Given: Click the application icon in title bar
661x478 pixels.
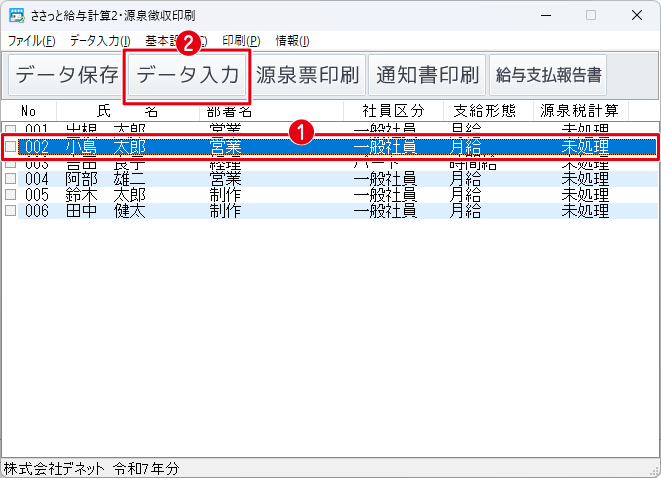Looking at the screenshot, I should (14, 14).
